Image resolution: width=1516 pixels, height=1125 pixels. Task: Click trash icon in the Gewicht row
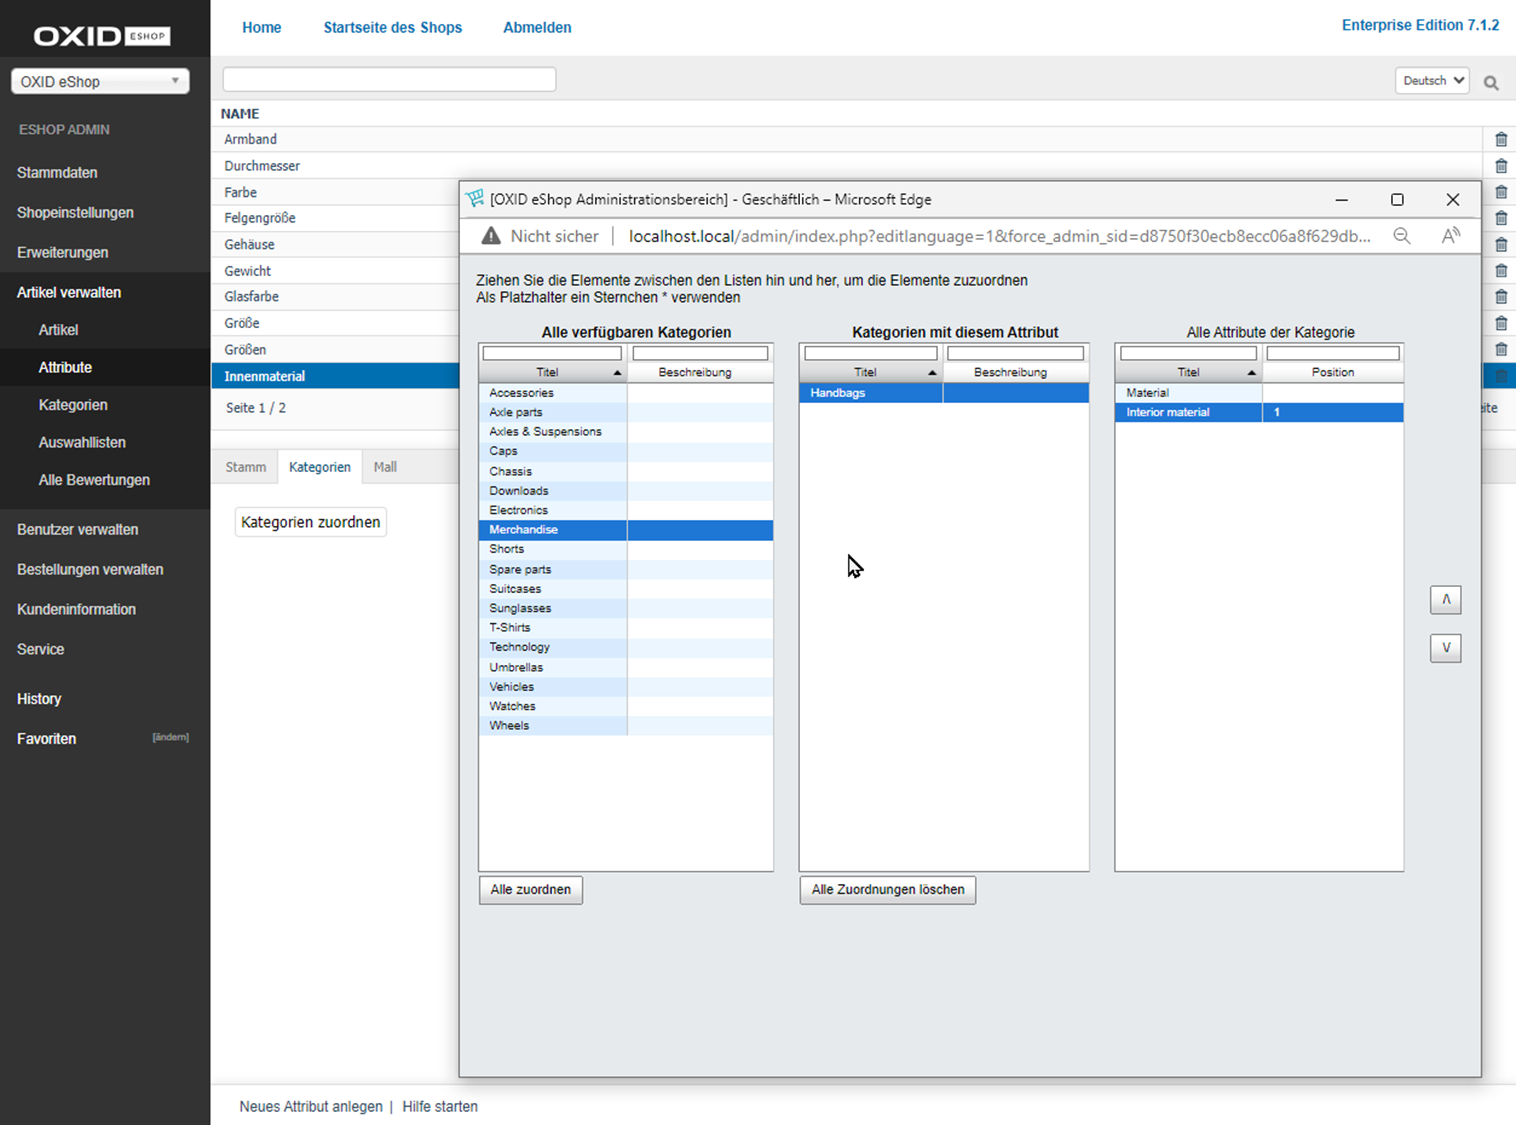pos(1500,271)
